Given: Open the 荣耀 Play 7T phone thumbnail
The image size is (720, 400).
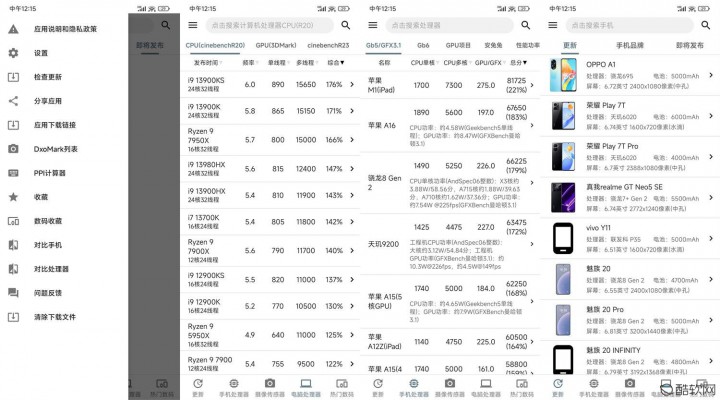Looking at the screenshot, I should (x=563, y=116).
